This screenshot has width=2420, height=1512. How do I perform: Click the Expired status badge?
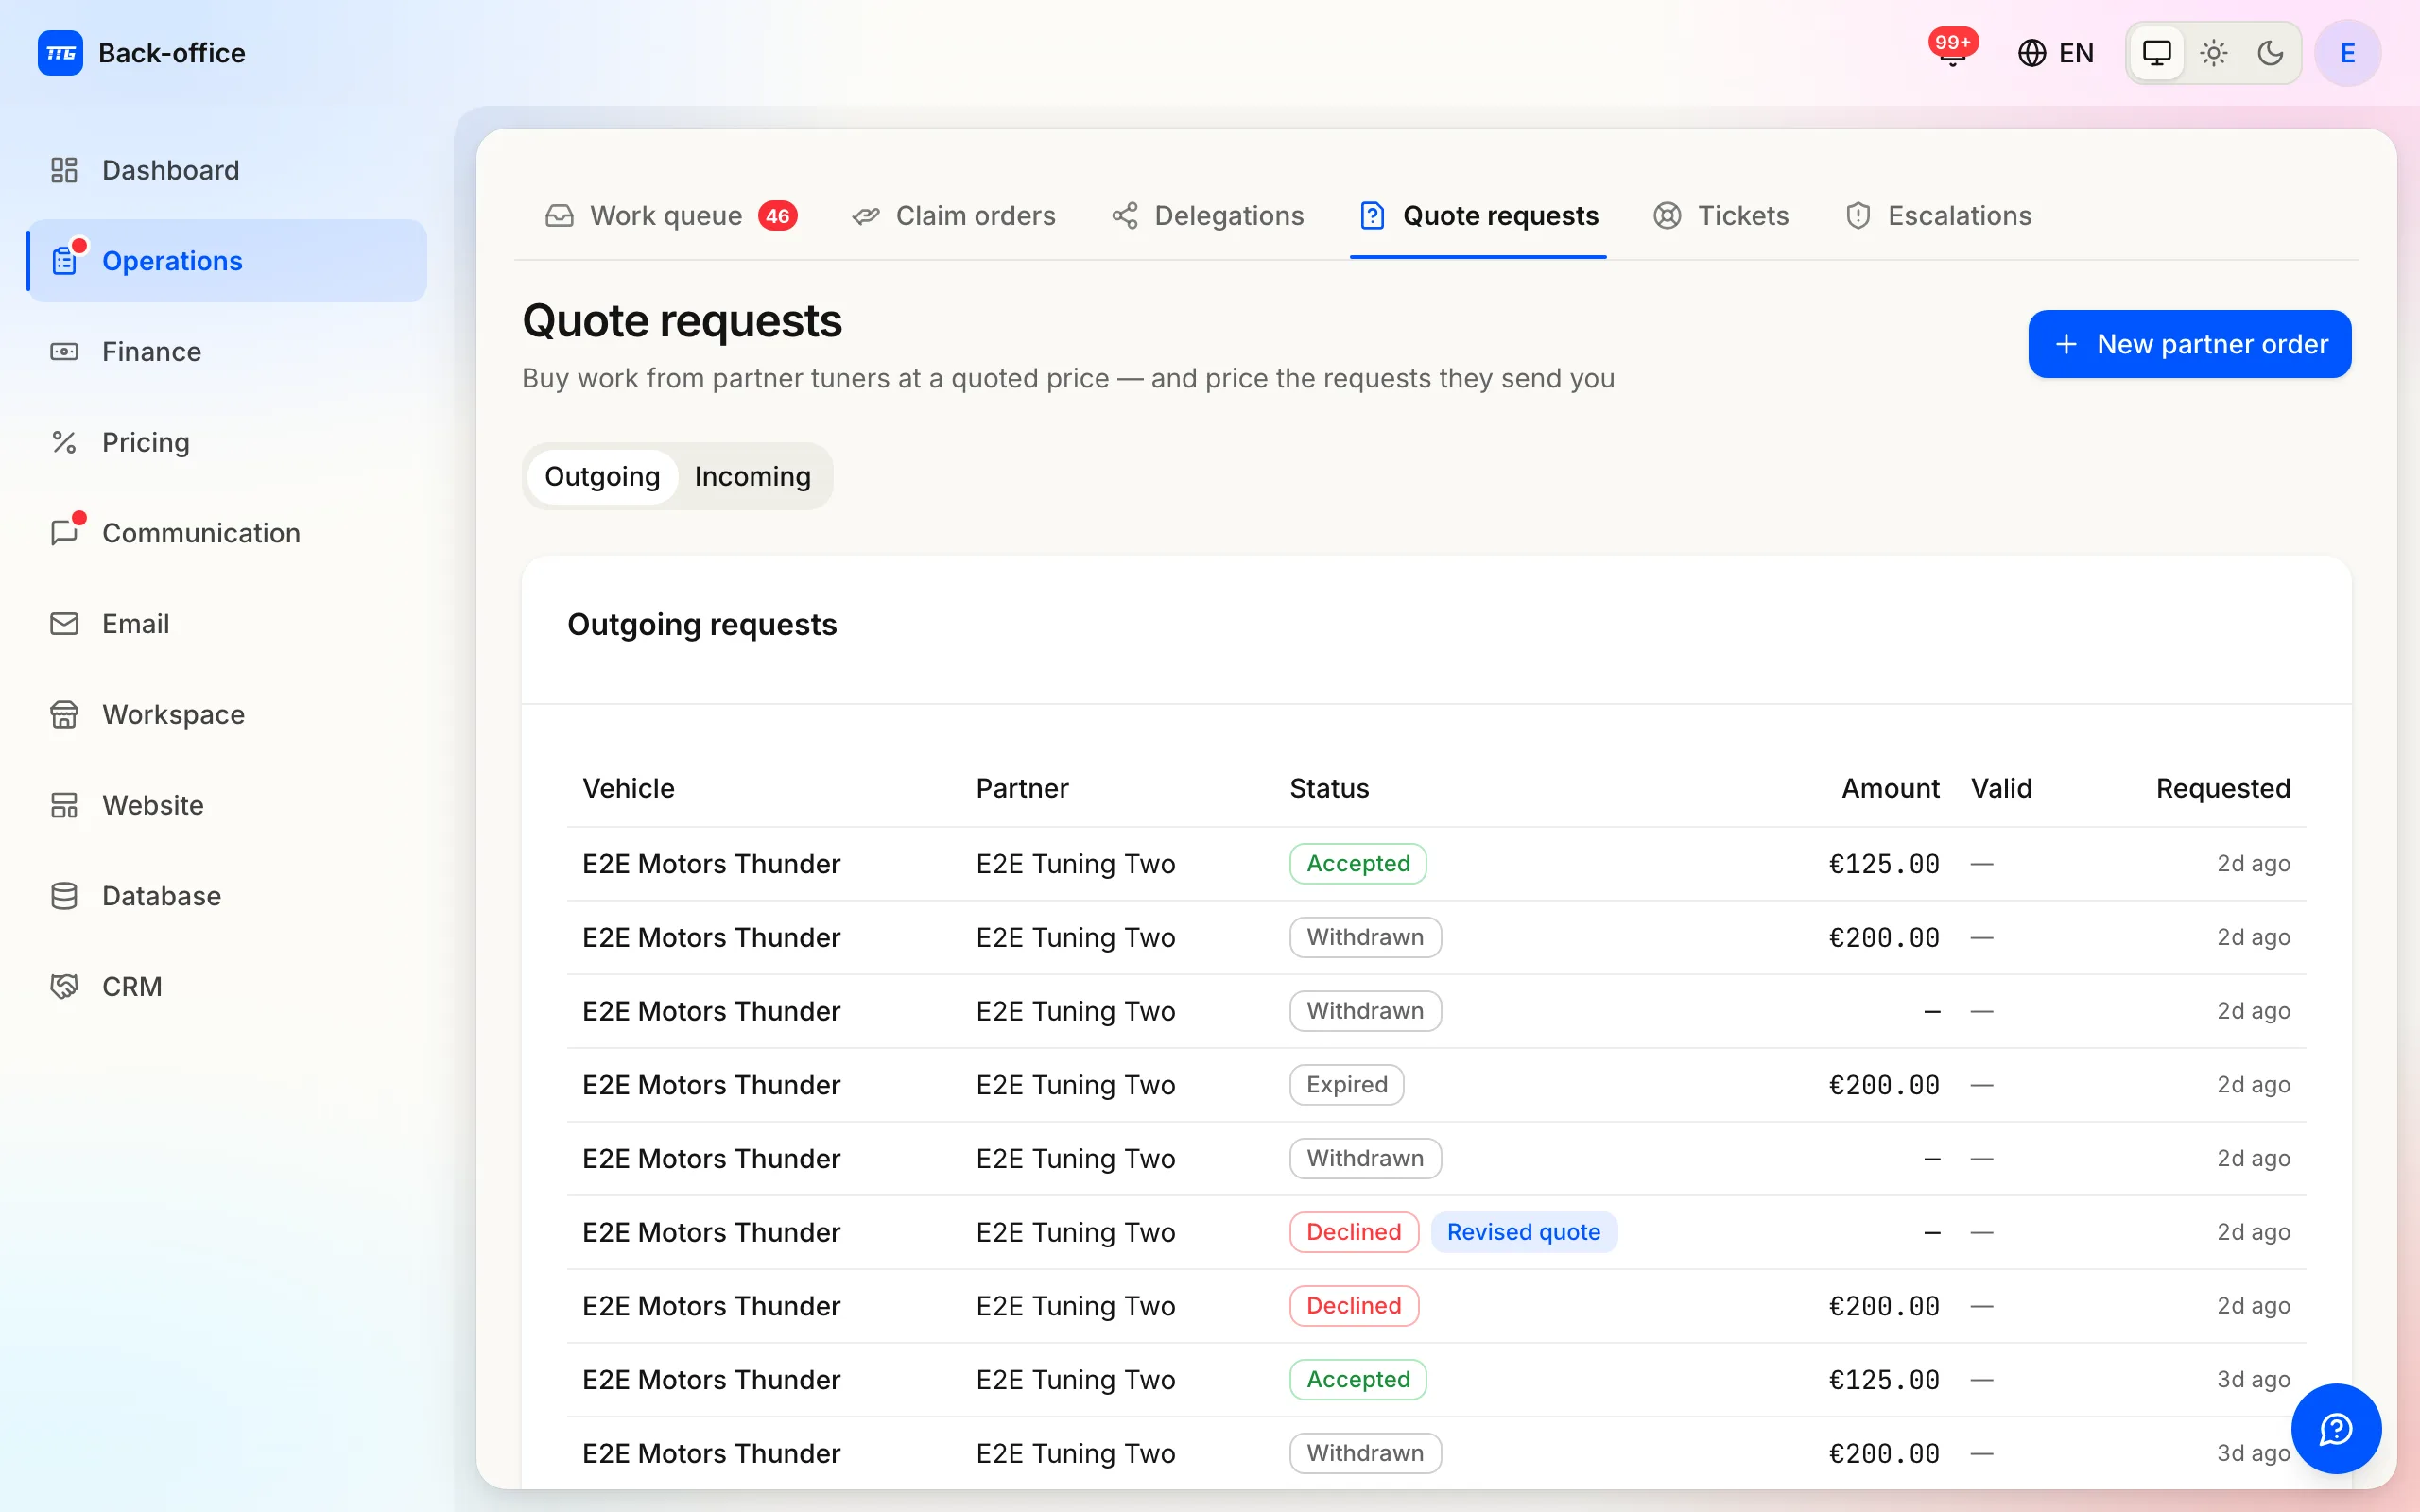tap(1346, 1085)
